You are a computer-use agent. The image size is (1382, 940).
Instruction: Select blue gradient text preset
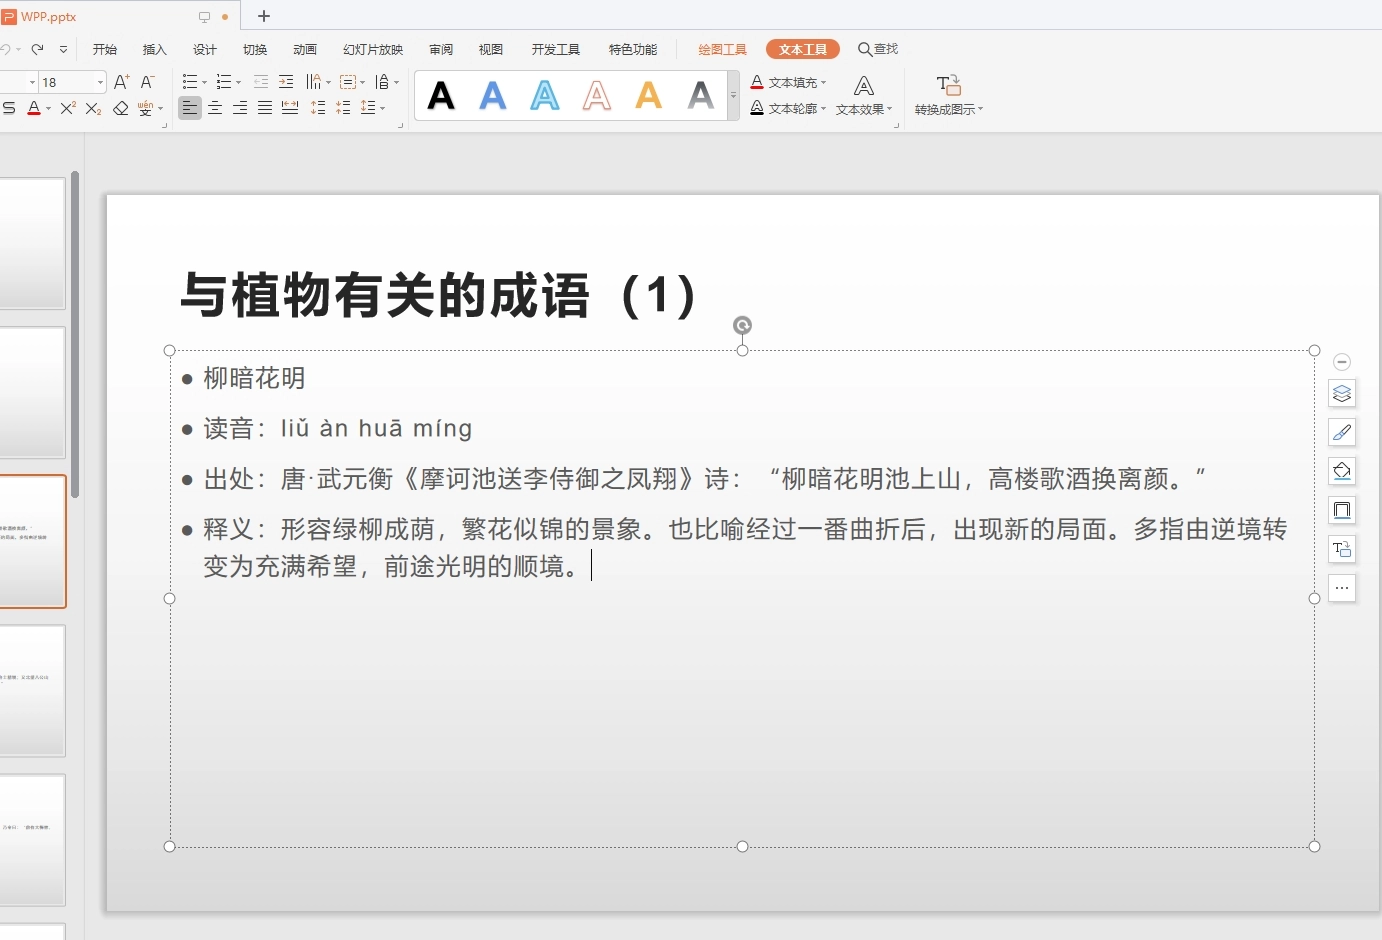click(x=493, y=96)
